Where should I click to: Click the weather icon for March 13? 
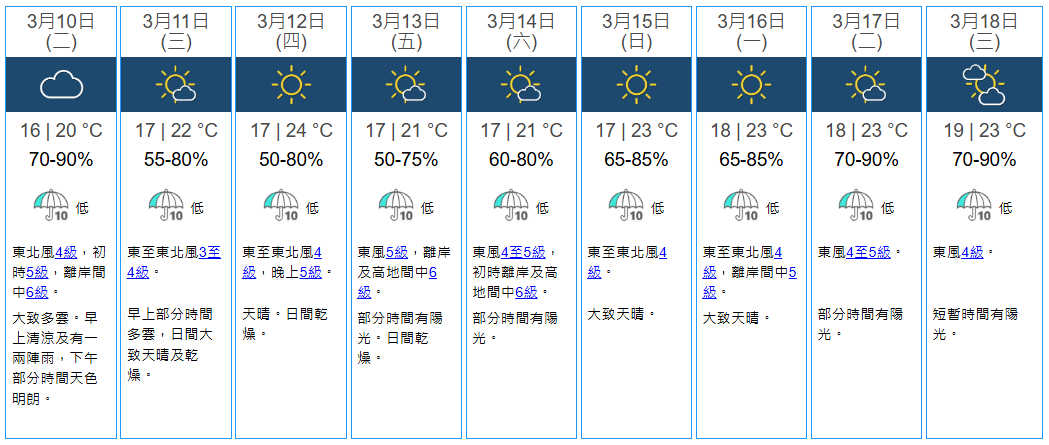click(406, 85)
